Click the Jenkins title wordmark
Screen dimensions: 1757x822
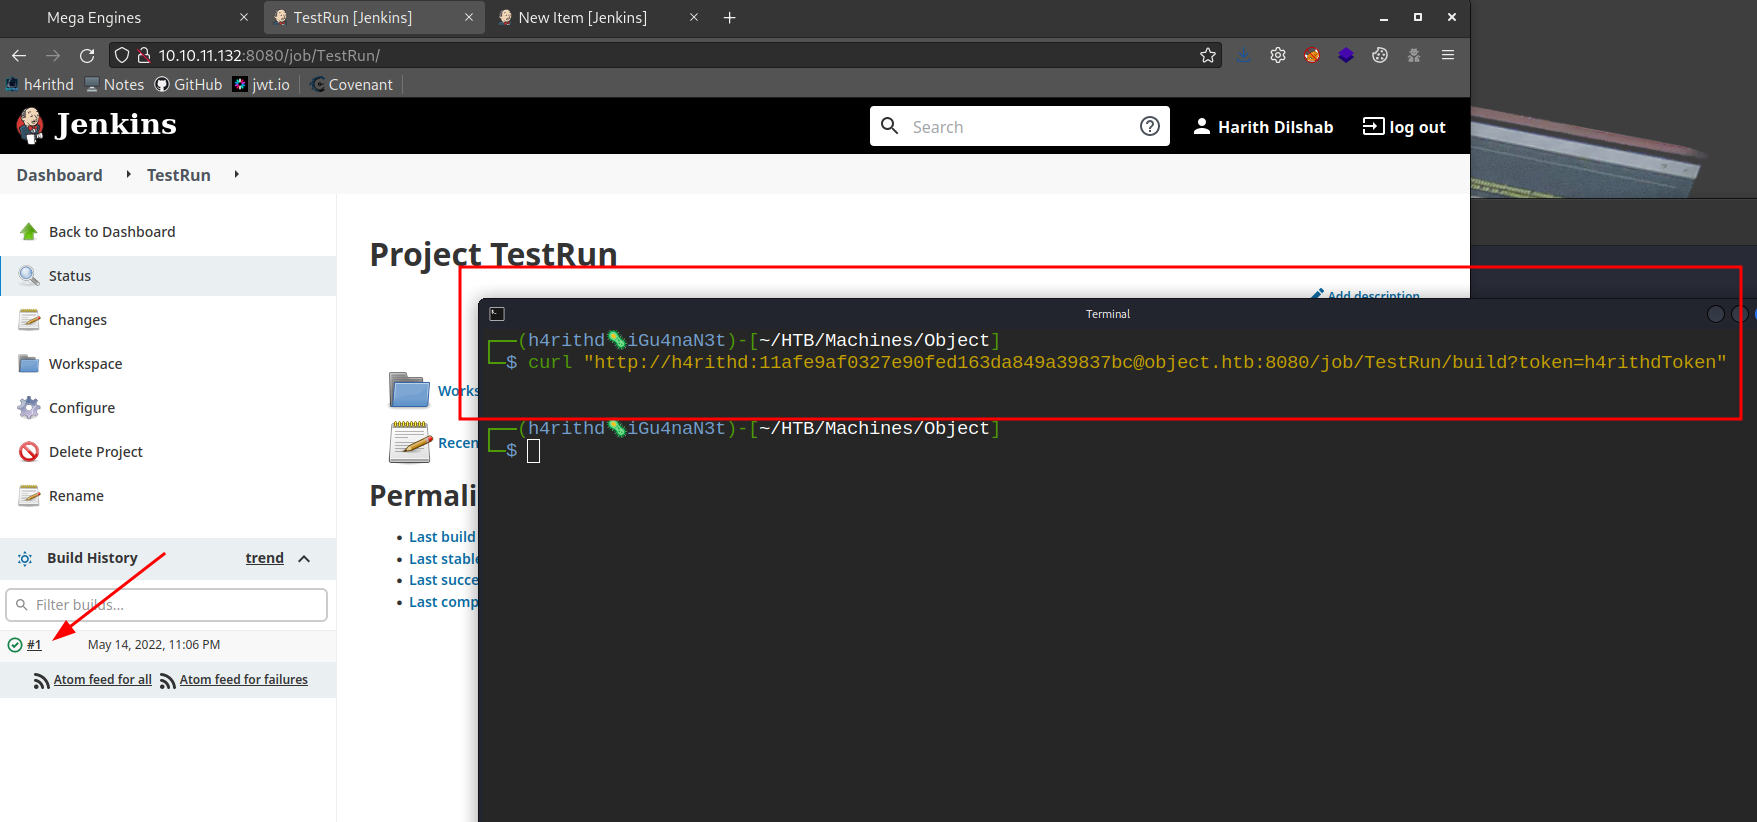click(x=116, y=124)
